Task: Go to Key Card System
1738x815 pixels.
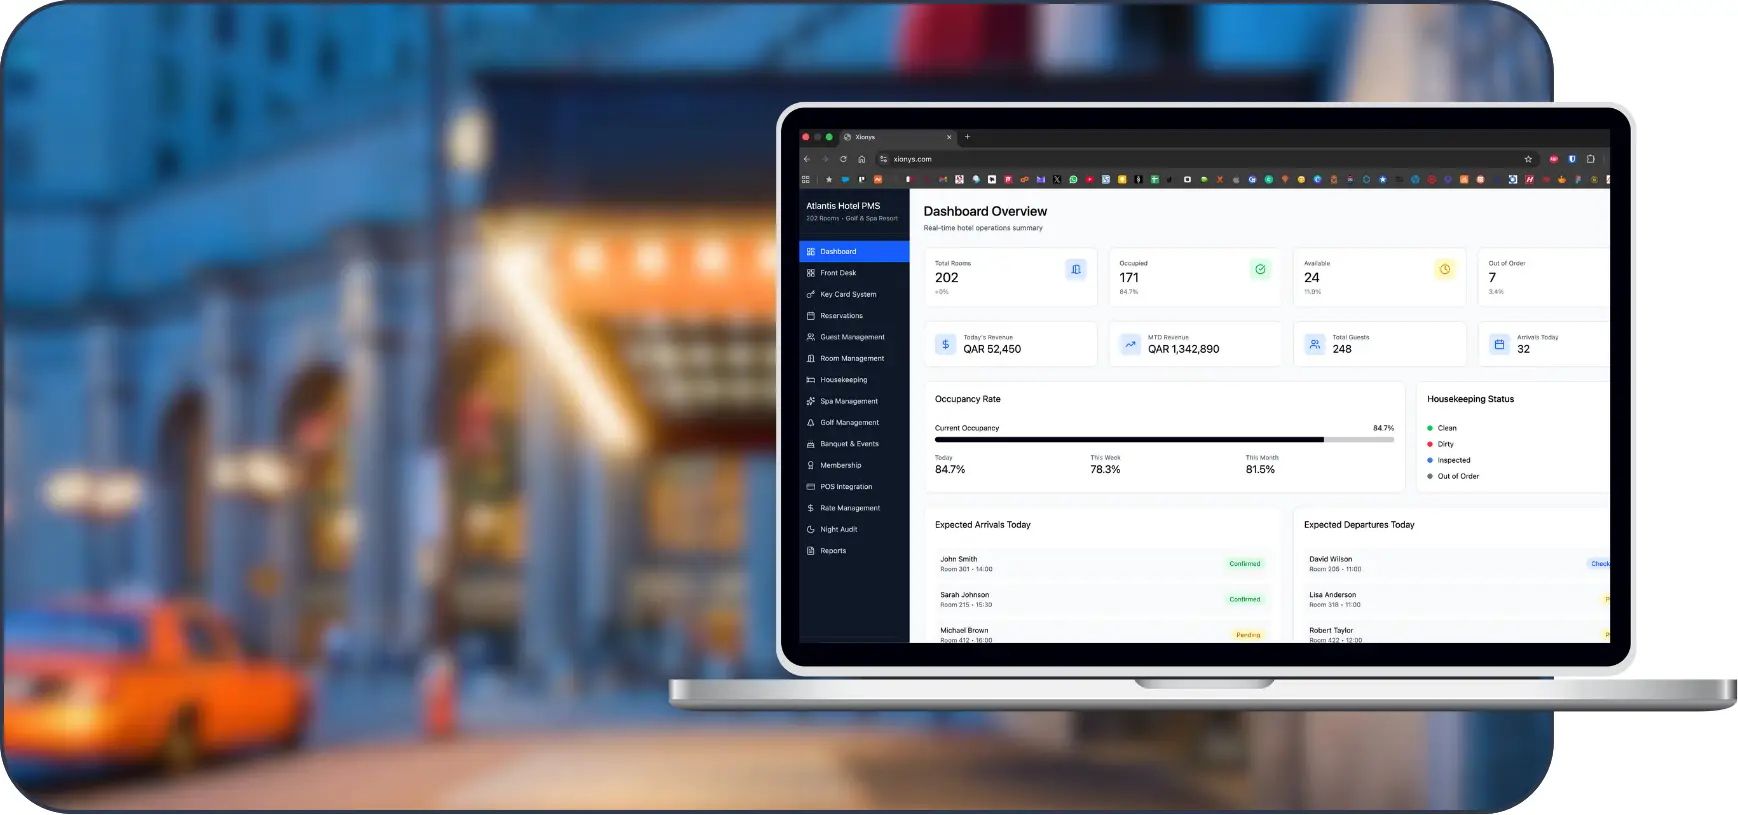Action: (848, 295)
